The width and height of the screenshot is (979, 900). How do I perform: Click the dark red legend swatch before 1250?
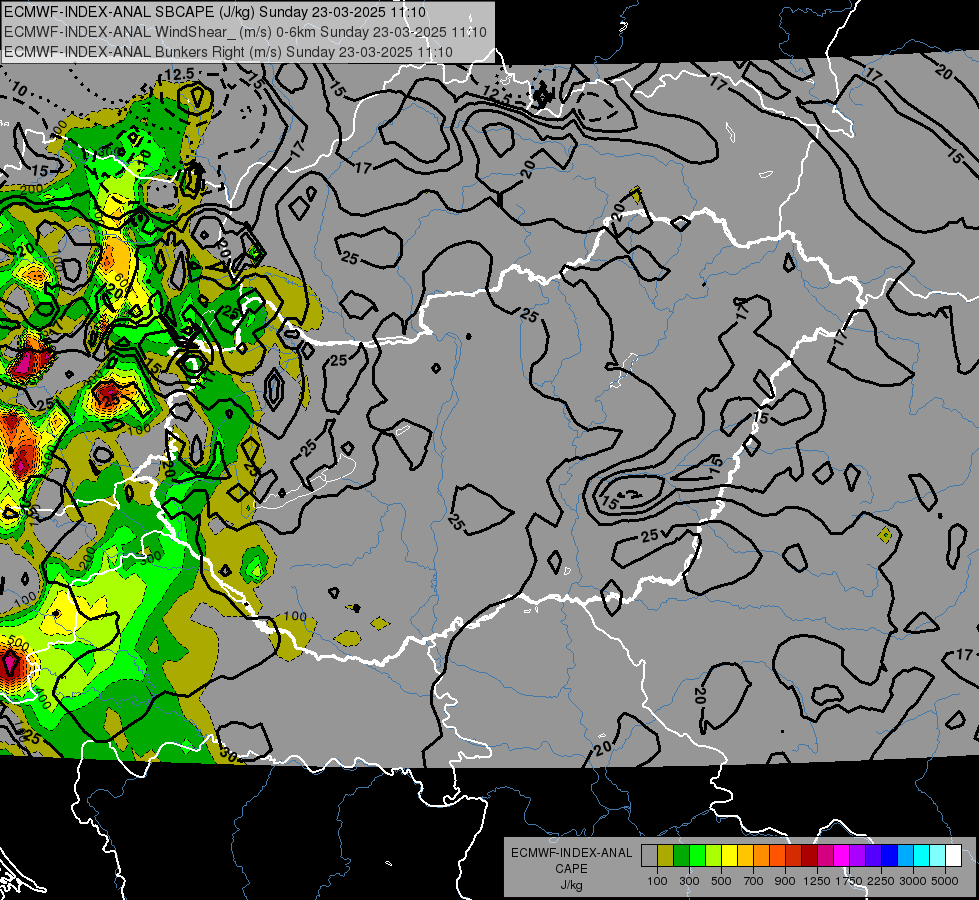810,855
